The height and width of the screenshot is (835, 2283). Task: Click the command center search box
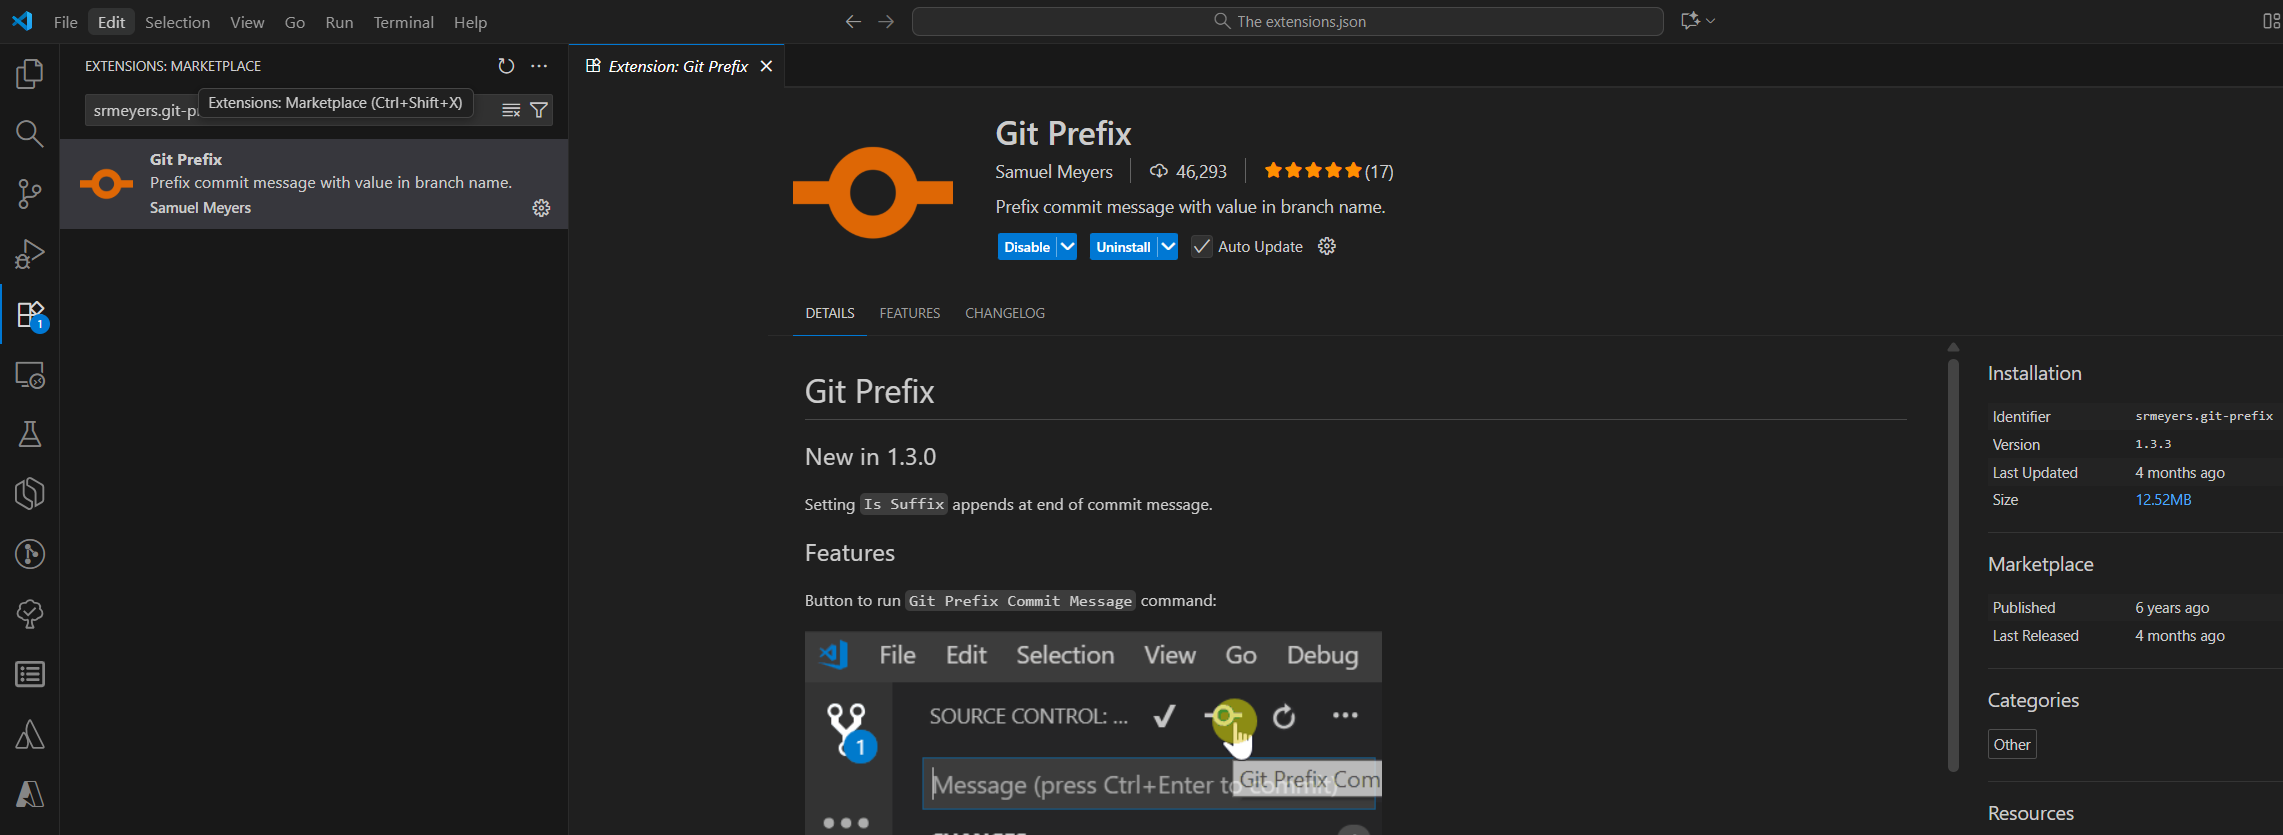pos(1288,21)
